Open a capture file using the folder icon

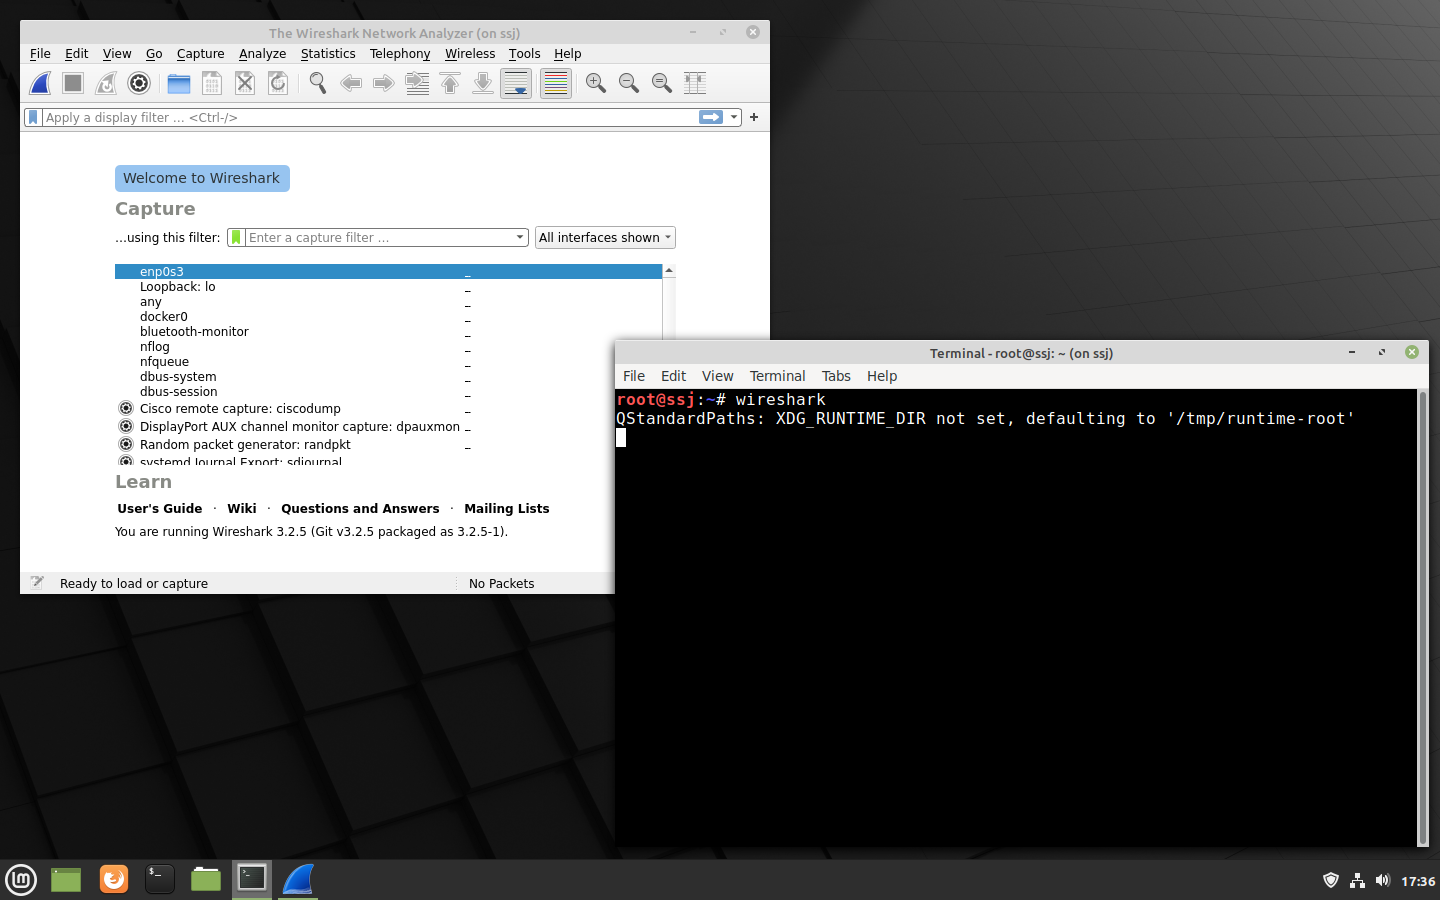pyautogui.click(x=178, y=83)
